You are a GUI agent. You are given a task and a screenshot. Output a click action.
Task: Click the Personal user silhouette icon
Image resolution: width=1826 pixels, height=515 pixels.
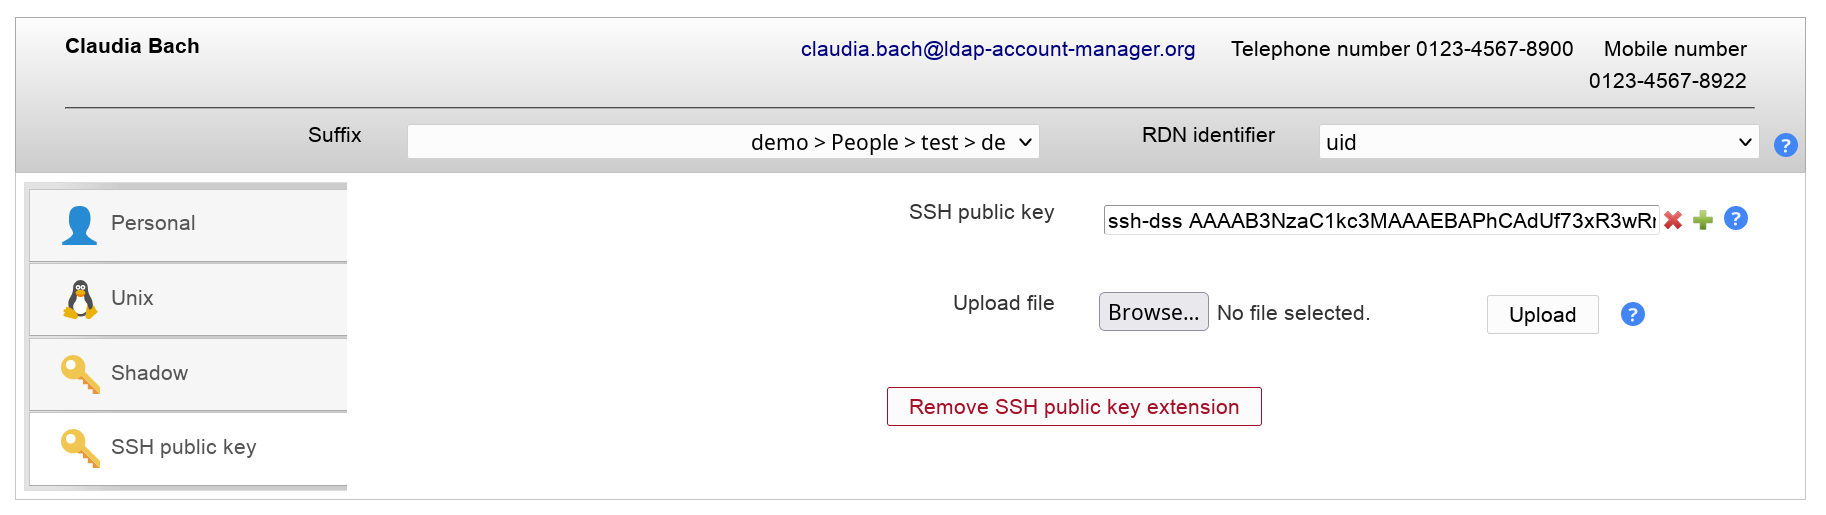(79, 225)
